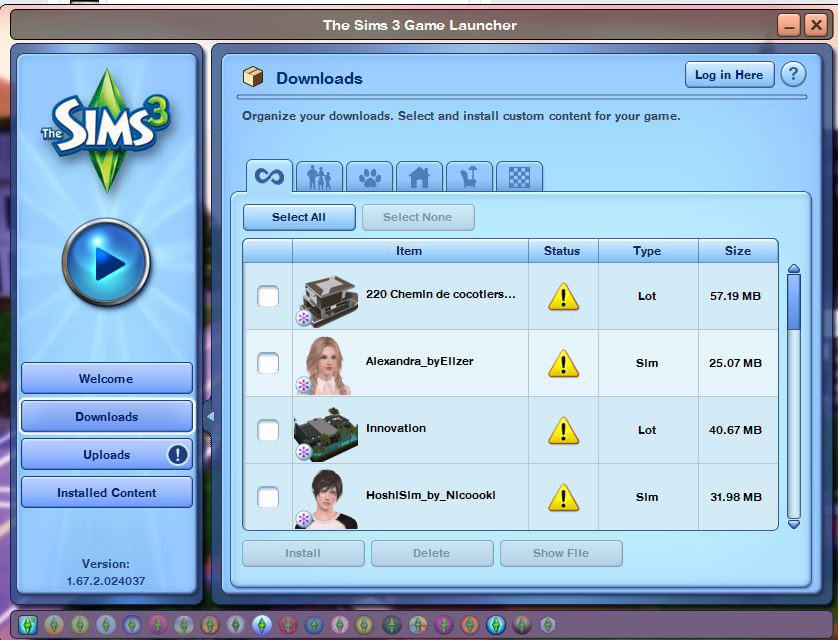838x640 pixels.
Task: Click the Downloads box icon in the header
Action: click(253, 77)
